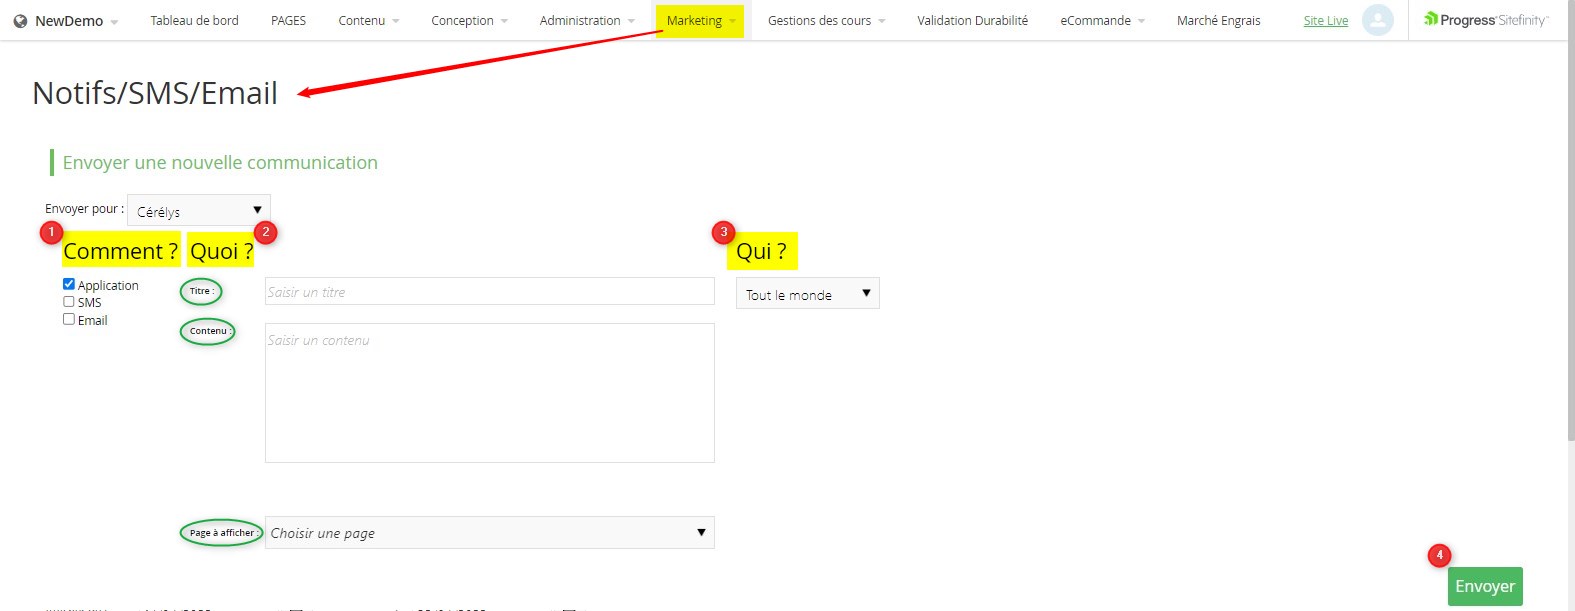Open the Envoyer pour Cérélys dropdown
Image resolution: width=1575 pixels, height=611 pixels.
pos(199,210)
